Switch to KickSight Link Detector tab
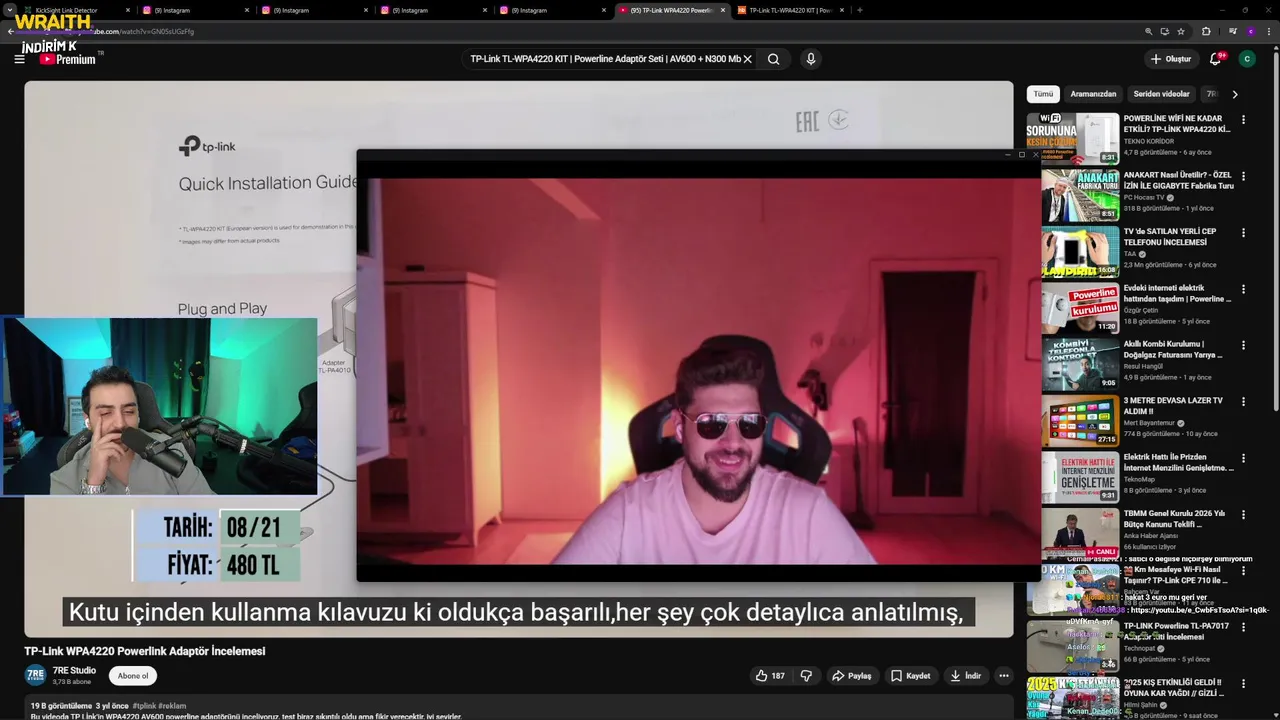1280x720 pixels. [x=75, y=10]
